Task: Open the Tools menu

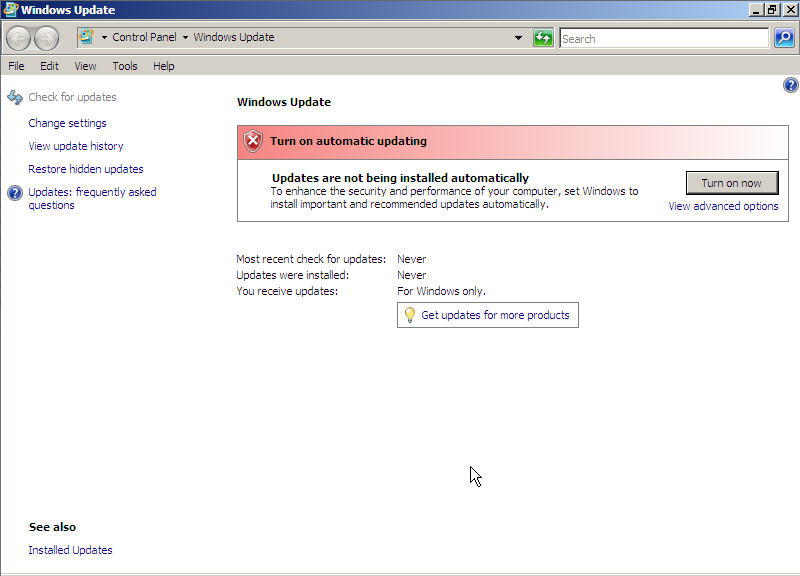Action: [x=125, y=66]
